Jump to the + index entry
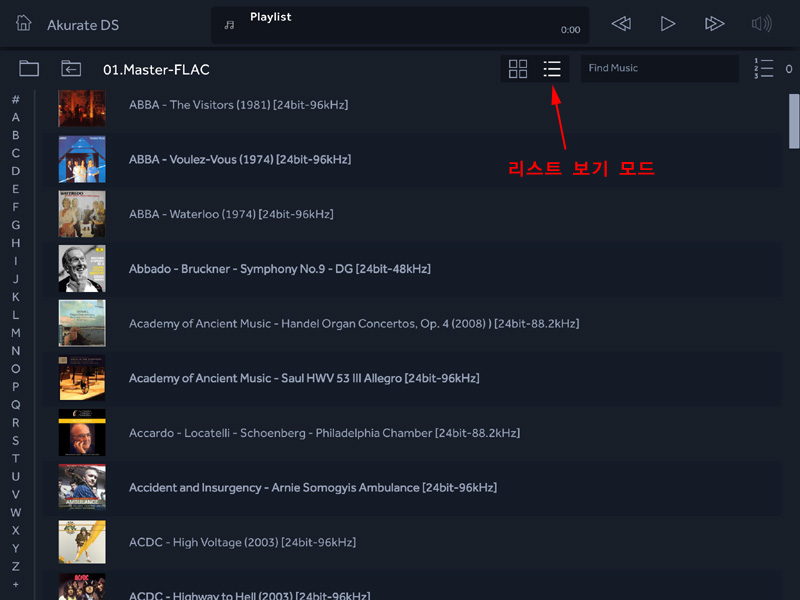 tap(16, 585)
